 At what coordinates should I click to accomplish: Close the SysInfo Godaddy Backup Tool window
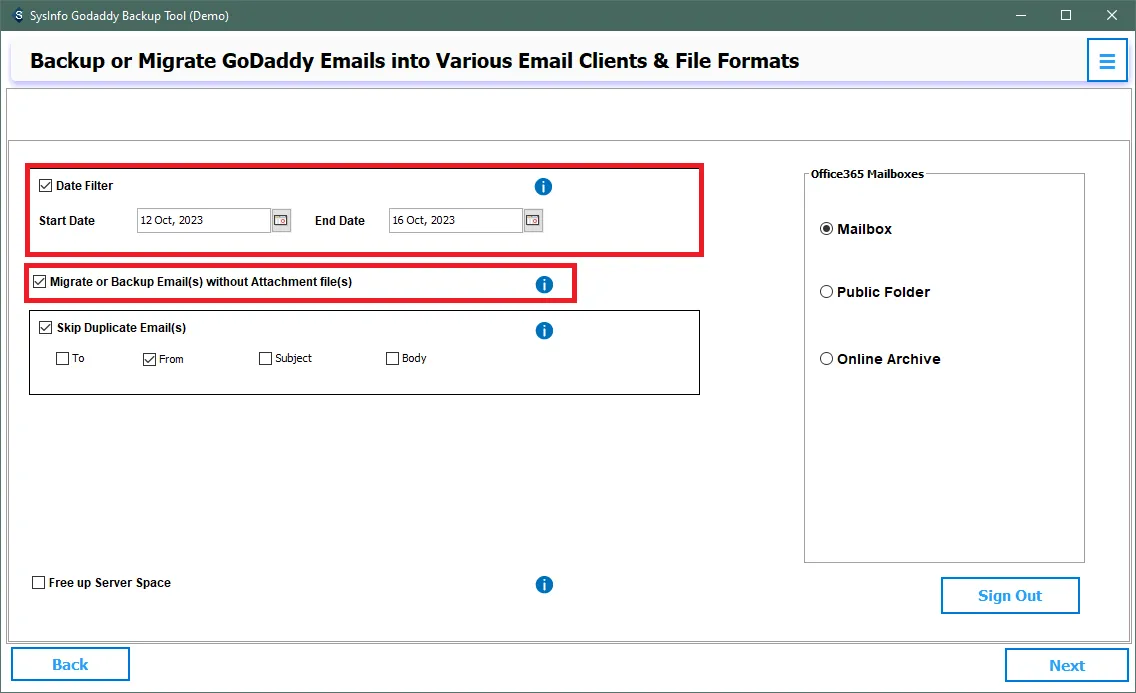pos(1111,15)
